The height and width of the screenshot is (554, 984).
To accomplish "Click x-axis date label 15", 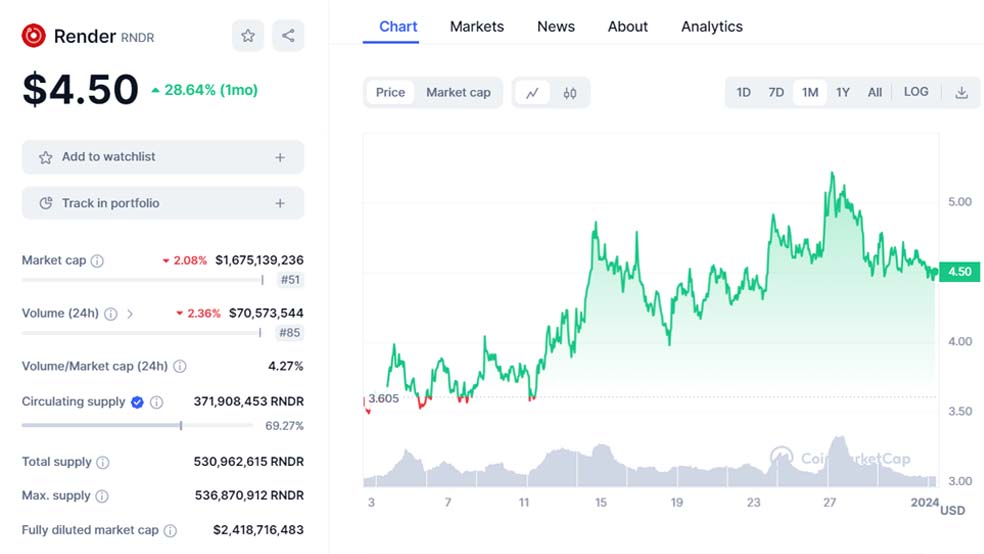I will click(x=601, y=503).
